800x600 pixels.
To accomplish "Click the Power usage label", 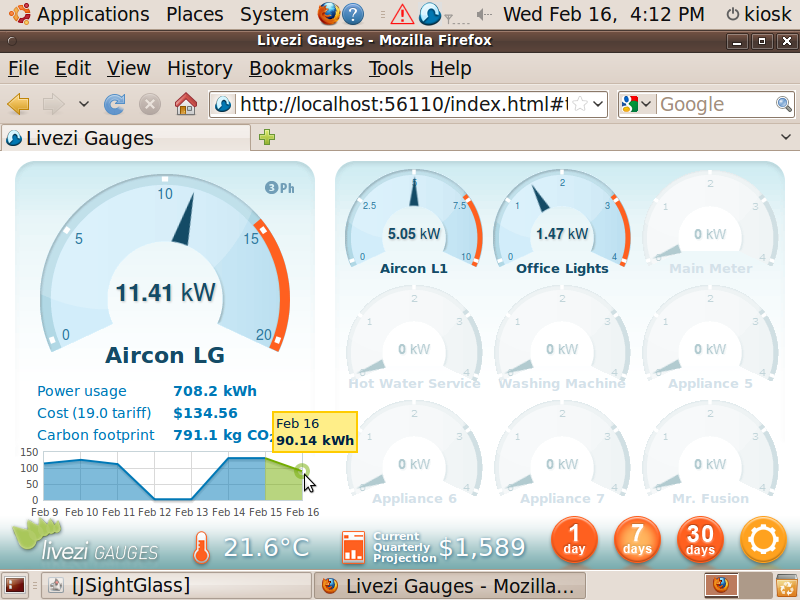I will (x=82, y=391).
